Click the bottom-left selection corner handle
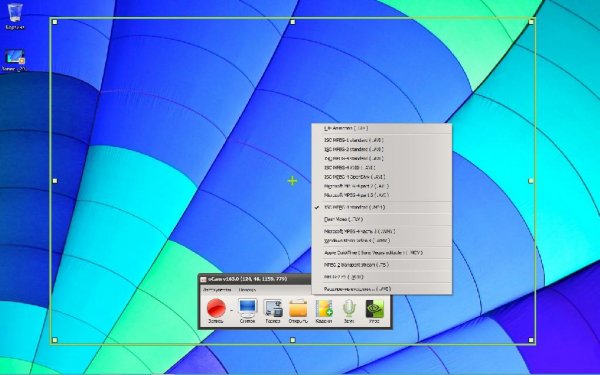This screenshot has width=600, height=375. [x=55, y=340]
